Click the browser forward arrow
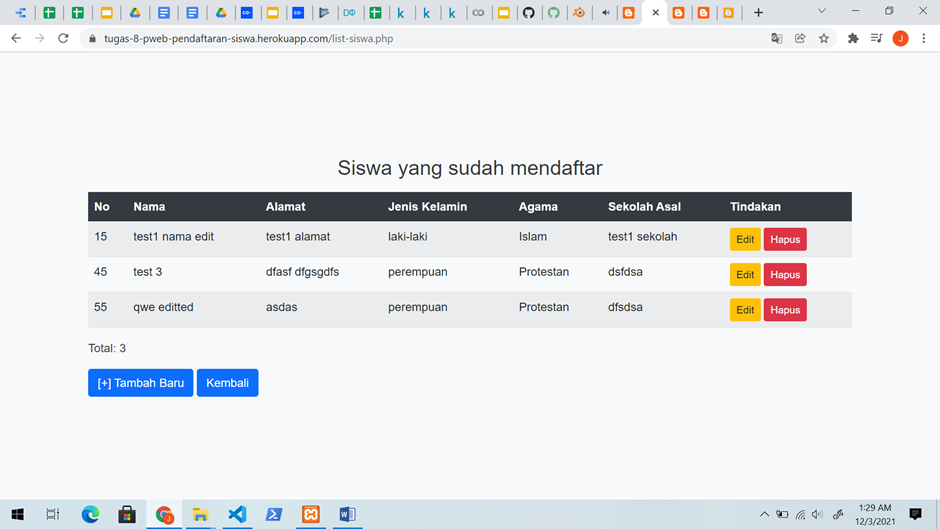Viewport: 940px width, 529px height. [x=40, y=38]
